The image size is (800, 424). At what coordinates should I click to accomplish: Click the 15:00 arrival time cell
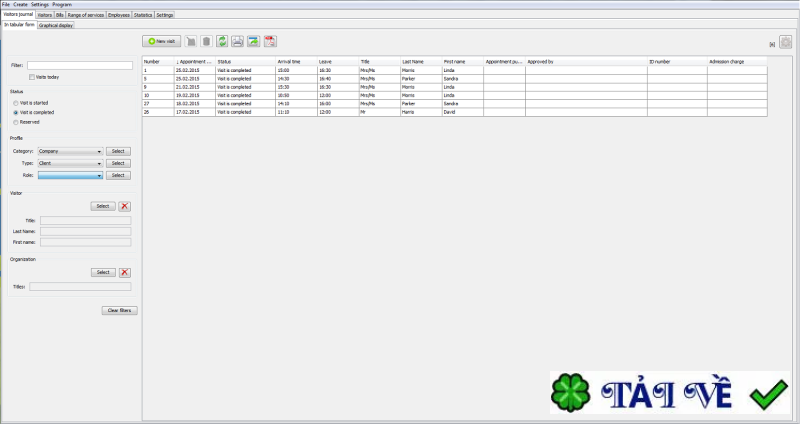296,70
